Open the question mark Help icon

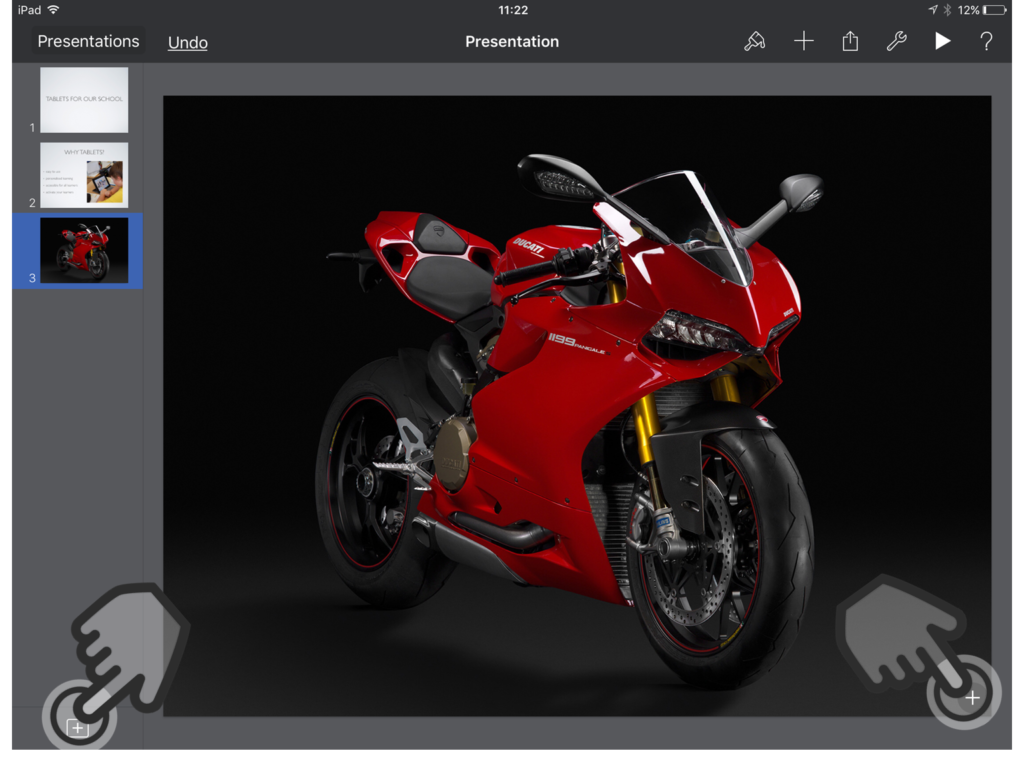pyautogui.click(x=986, y=41)
